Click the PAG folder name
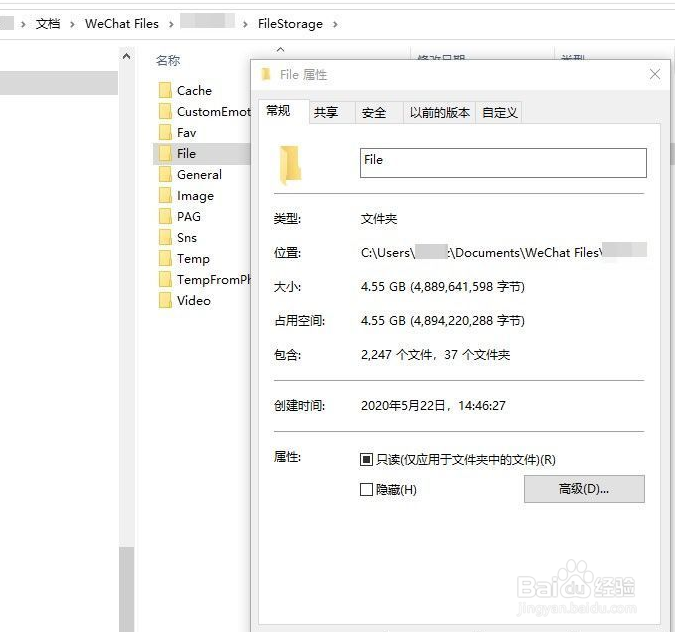Screen dimensions: 675x632 (x=189, y=217)
